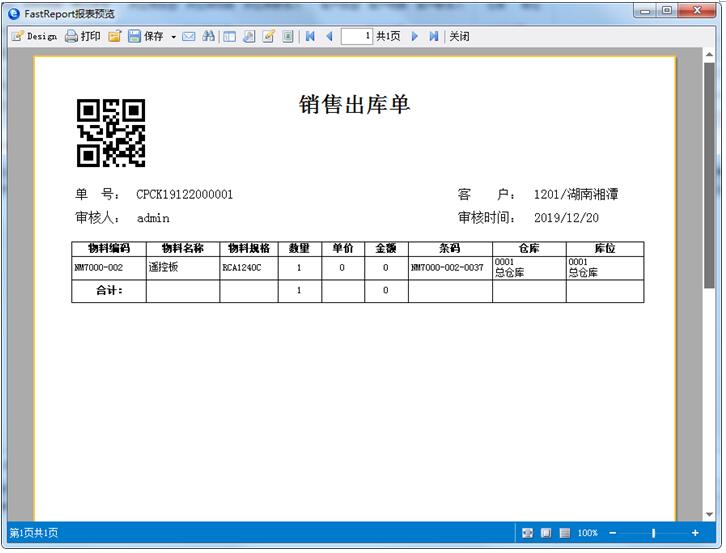Screen dimensions: 726x553
Task: Click the QR code image
Action: point(111,133)
